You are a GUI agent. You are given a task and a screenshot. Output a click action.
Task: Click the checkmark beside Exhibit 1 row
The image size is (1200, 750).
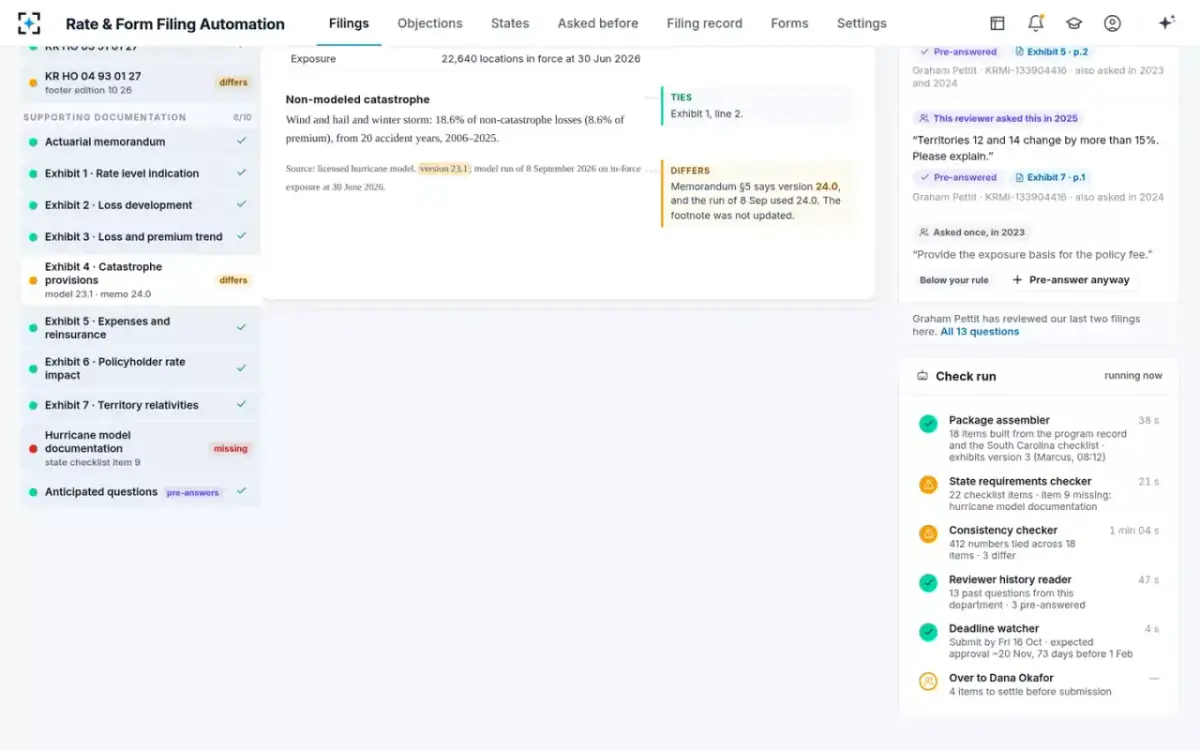(241, 173)
